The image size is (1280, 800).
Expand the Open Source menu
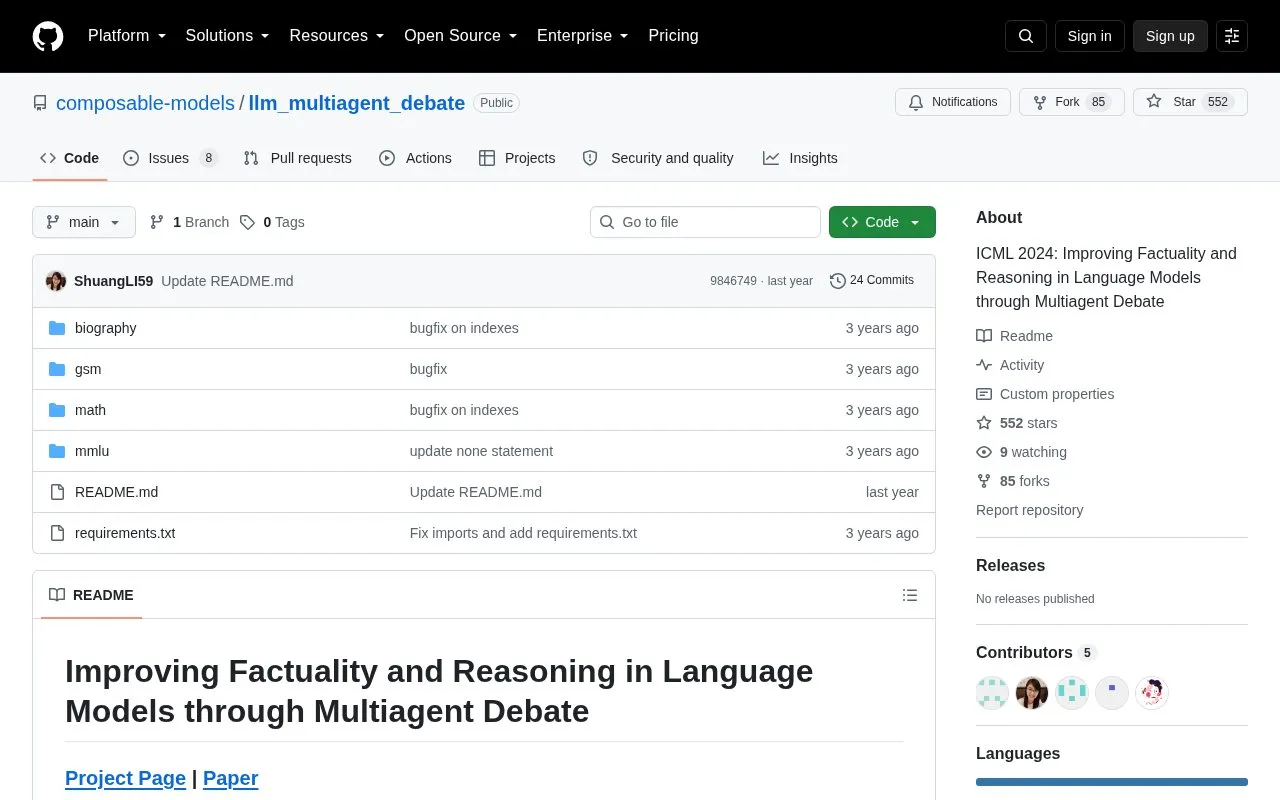click(461, 36)
